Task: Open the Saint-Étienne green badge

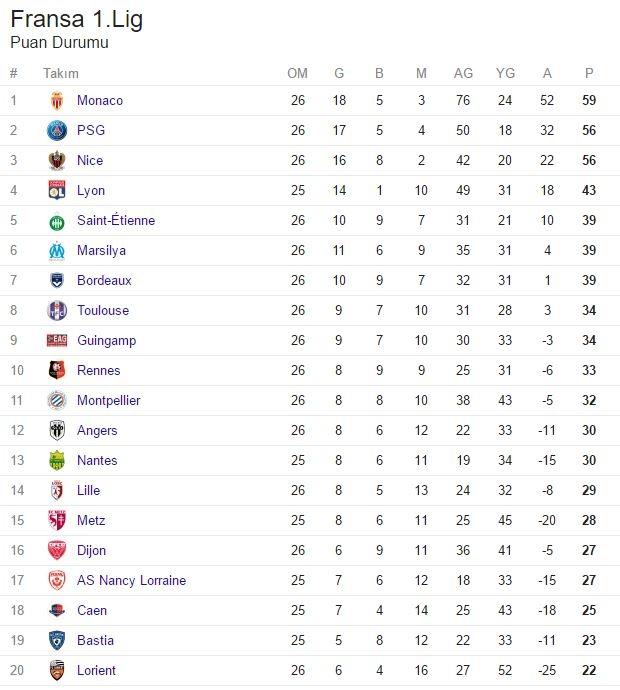Action: pos(57,223)
